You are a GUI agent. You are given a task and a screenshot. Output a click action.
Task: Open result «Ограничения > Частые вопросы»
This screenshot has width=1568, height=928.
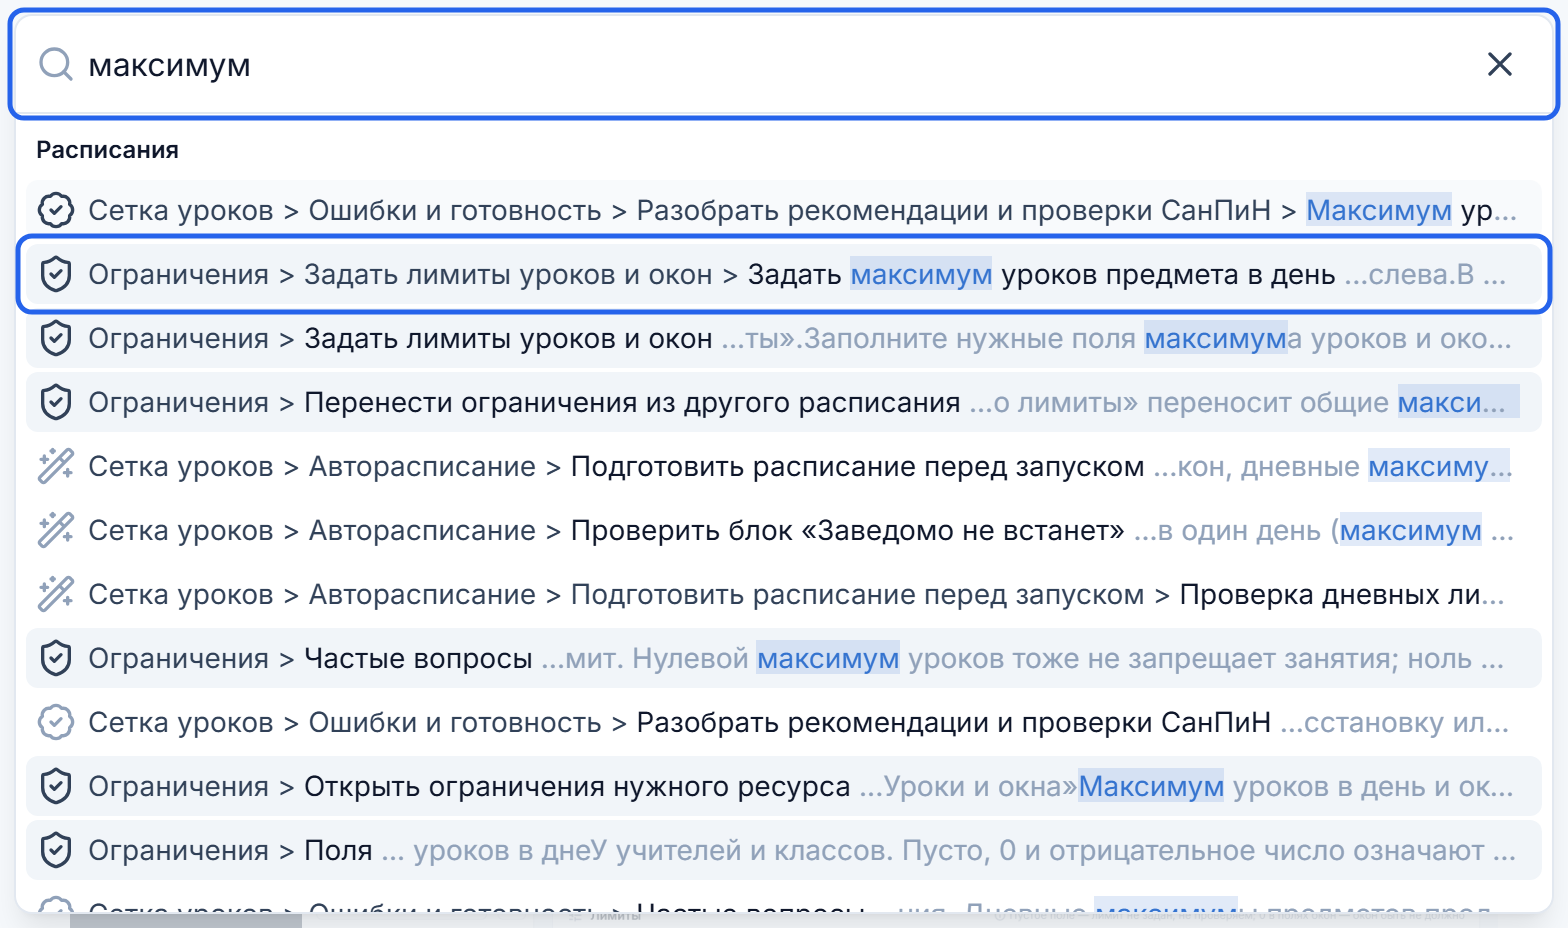point(784,658)
